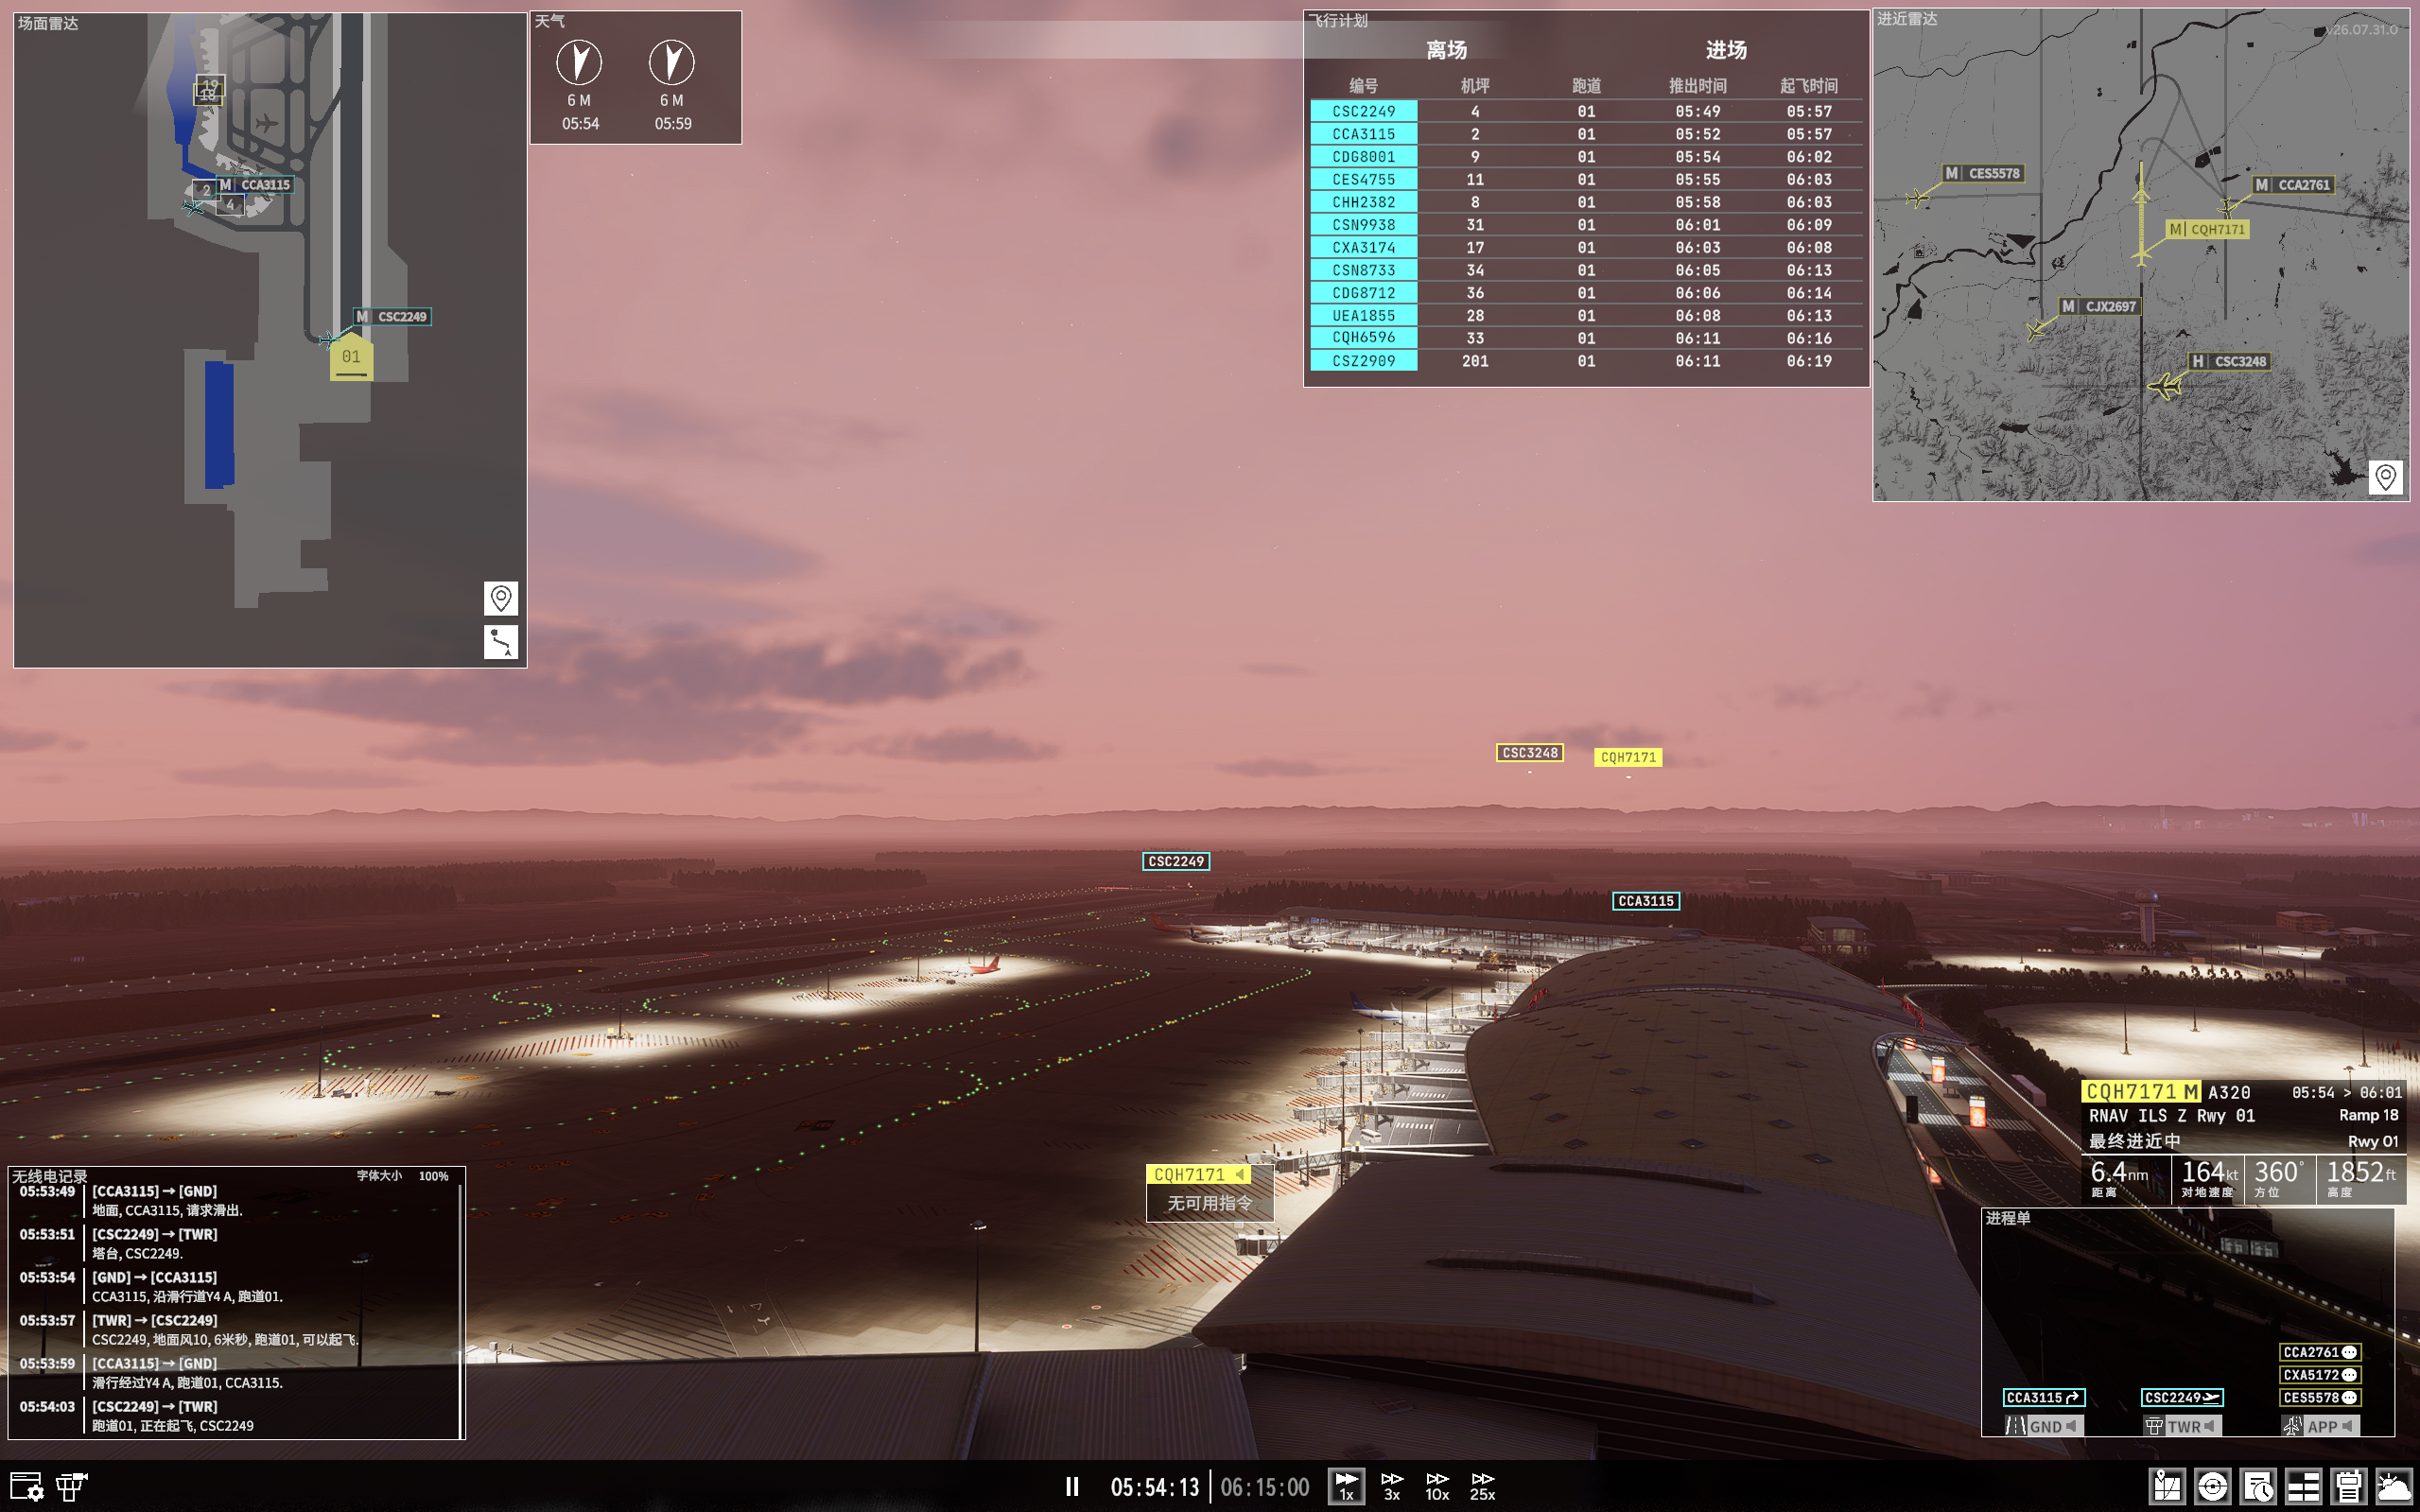The height and width of the screenshot is (1512, 2420).
Task: Select the CXA5172 strip under APP
Action: coord(2320,1375)
